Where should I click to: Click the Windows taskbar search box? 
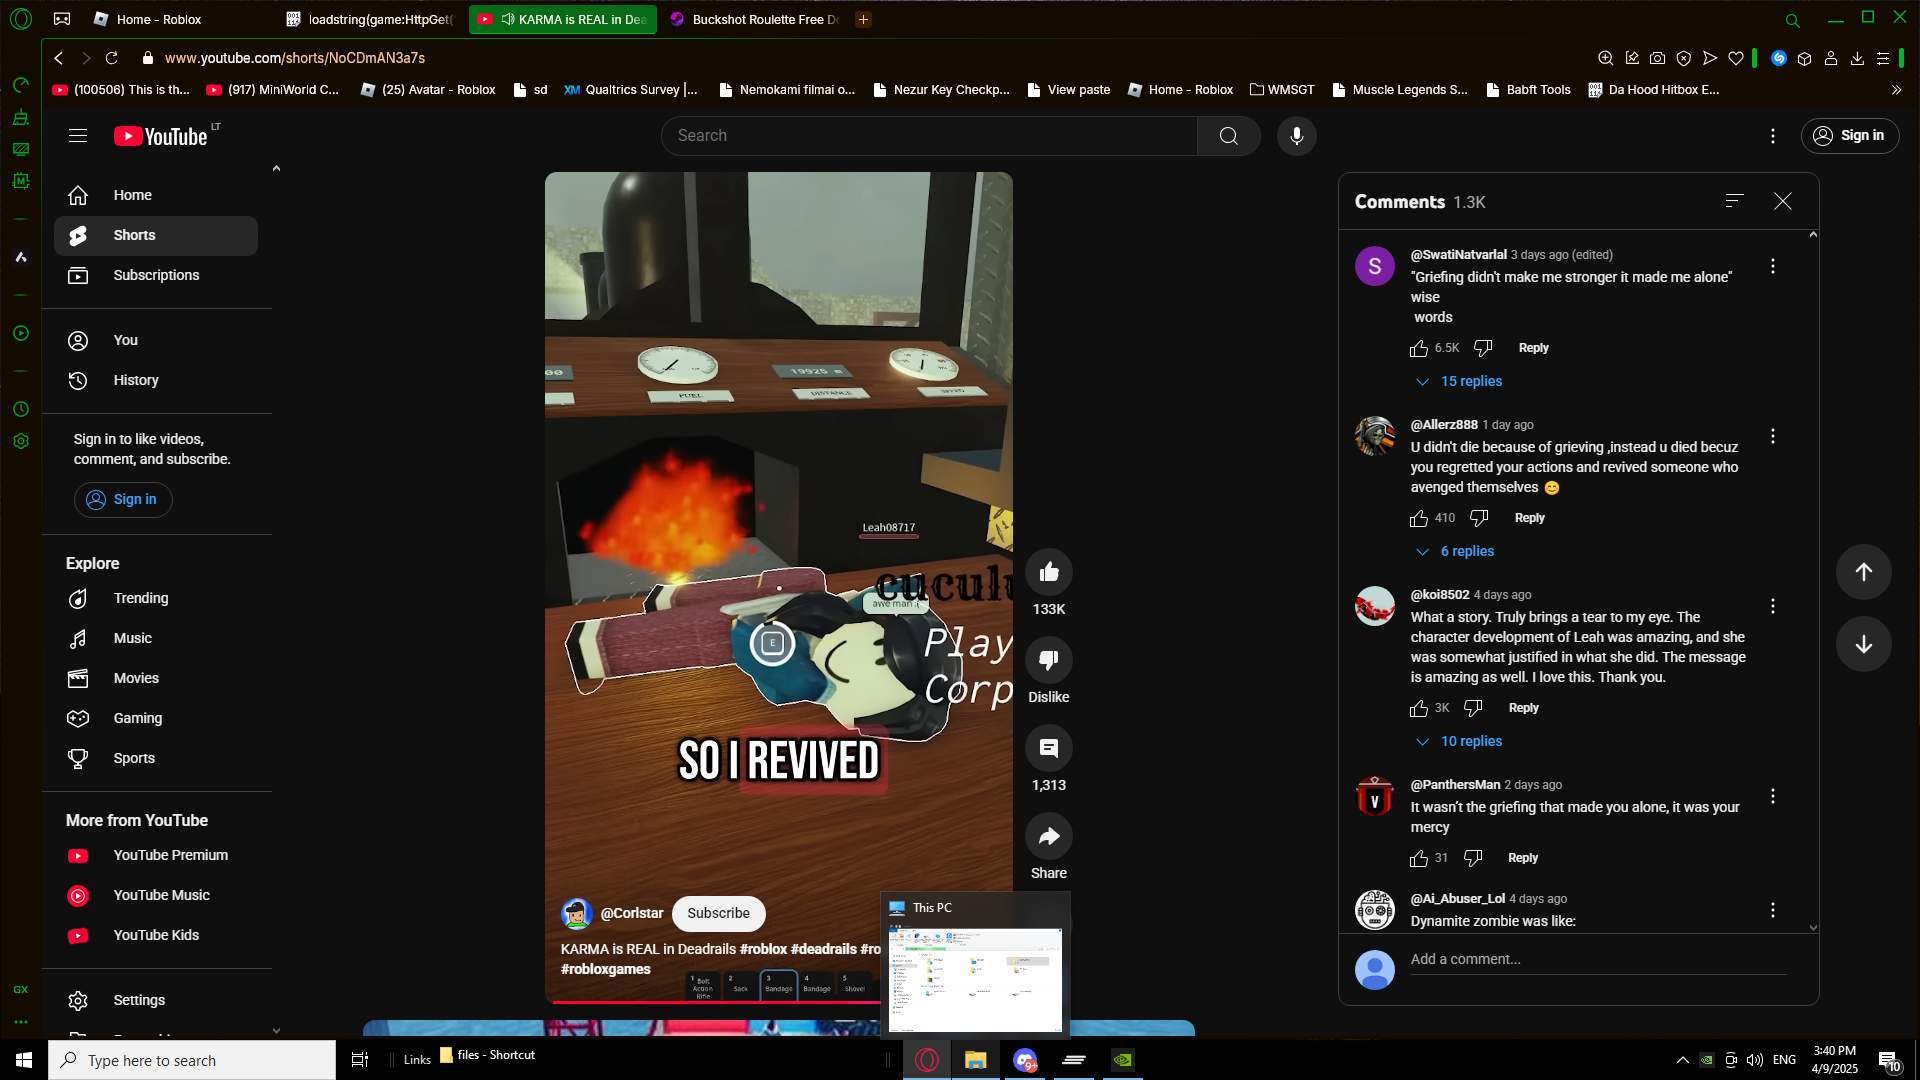(192, 1060)
